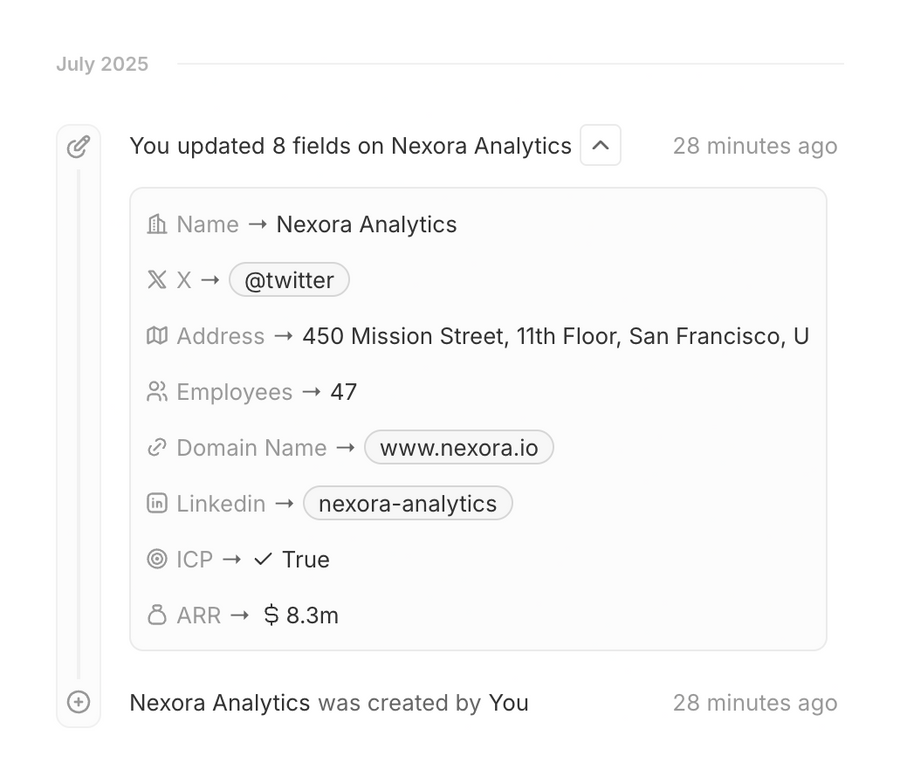Click the July 2025 date header
Image resolution: width=900 pixels, height=784 pixels.
[x=101, y=63]
